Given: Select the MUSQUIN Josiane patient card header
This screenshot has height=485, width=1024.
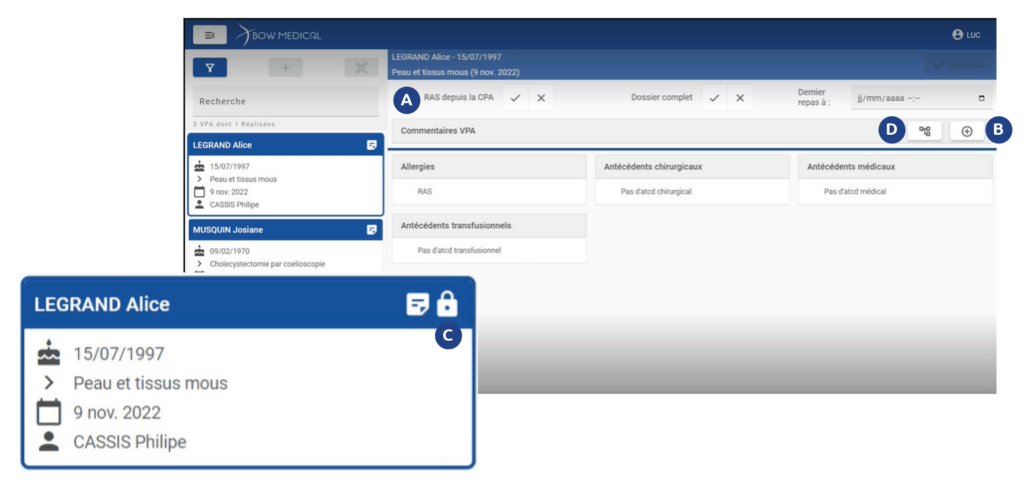Looking at the screenshot, I should tap(285, 230).
